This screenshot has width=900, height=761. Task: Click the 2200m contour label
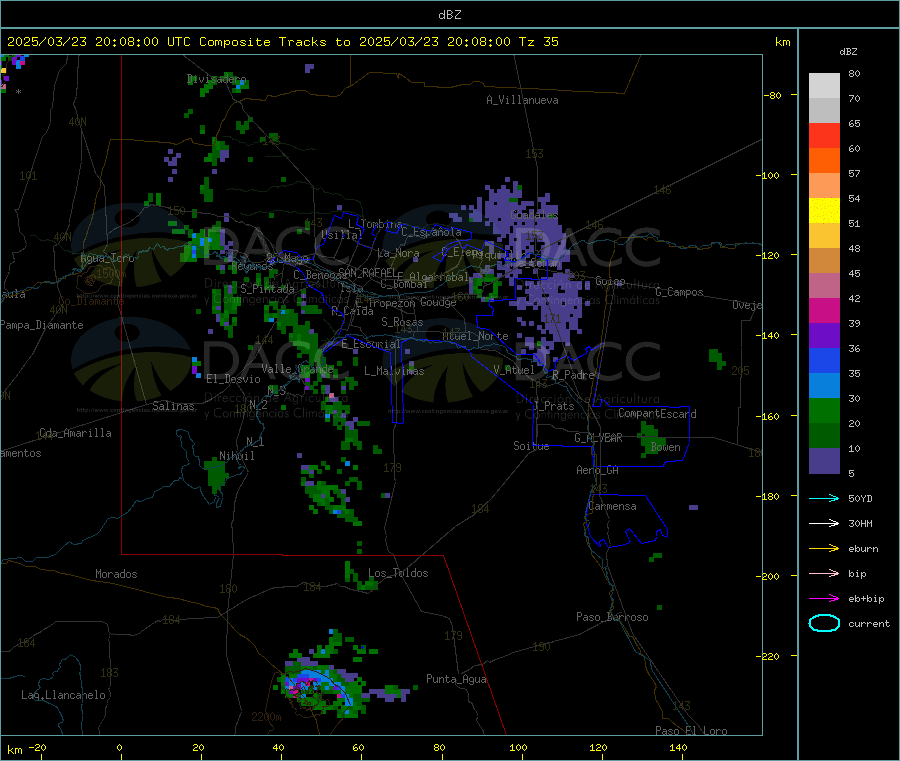coord(266,717)
